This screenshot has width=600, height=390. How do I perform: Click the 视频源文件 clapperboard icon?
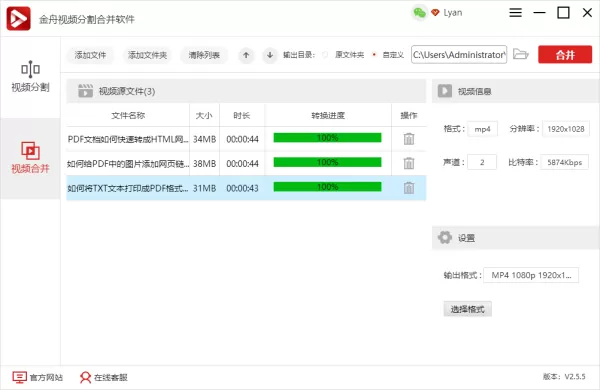tap(85, 91)
